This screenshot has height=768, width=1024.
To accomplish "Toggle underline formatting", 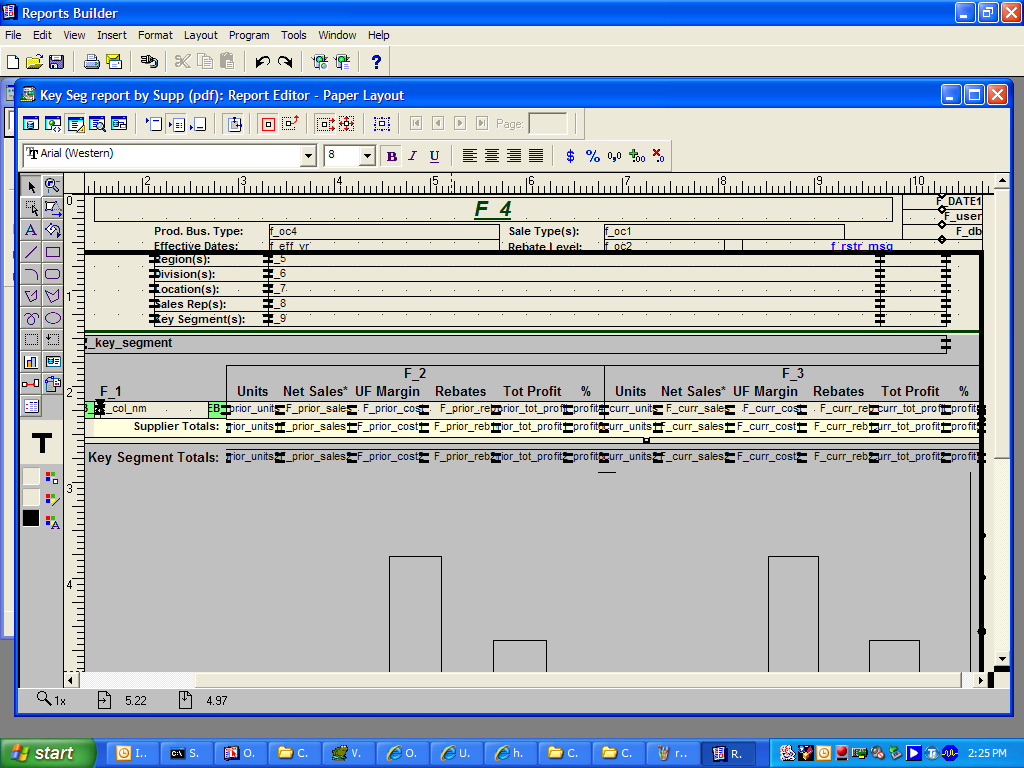I will tap(435, 155).
